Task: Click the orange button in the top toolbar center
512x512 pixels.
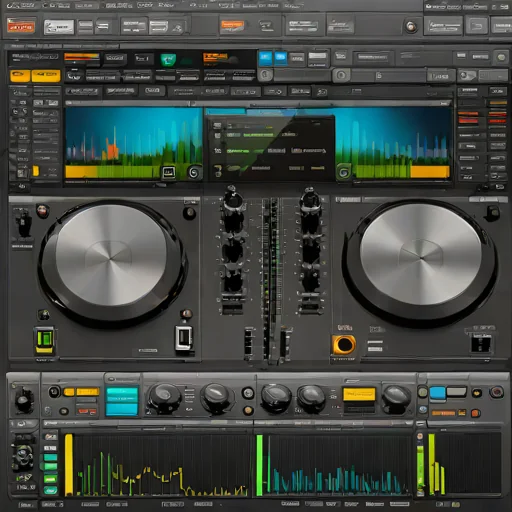Action: 232,25
